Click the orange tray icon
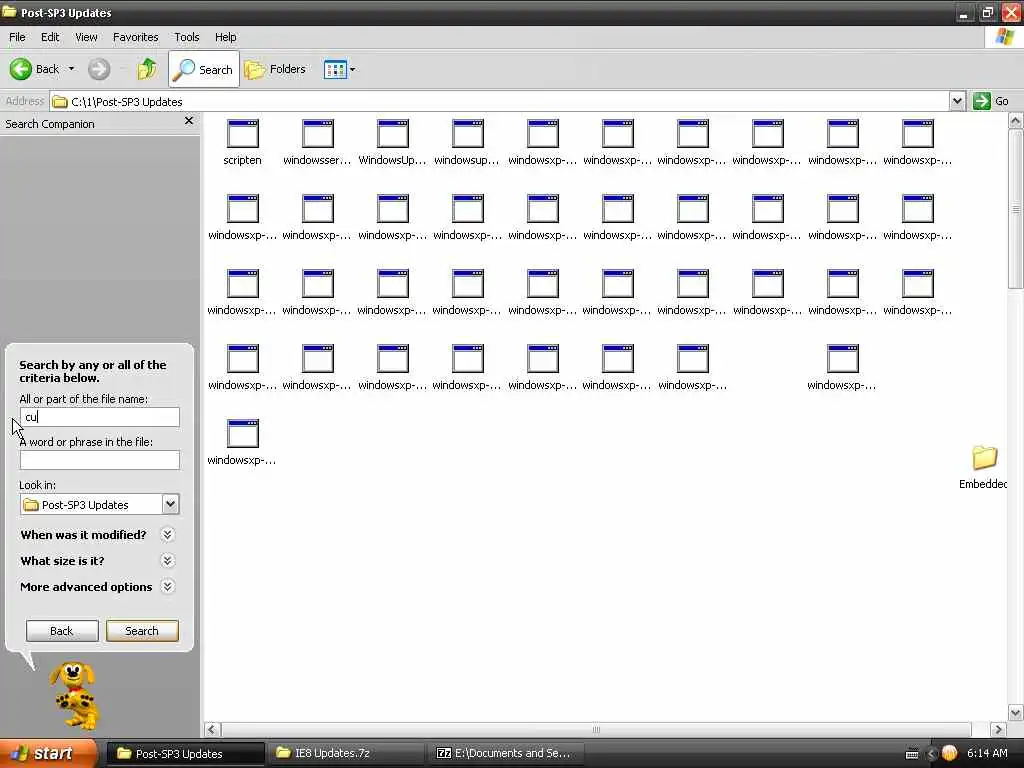Screen dimensions: 1024x768 (x=949, y=754)
